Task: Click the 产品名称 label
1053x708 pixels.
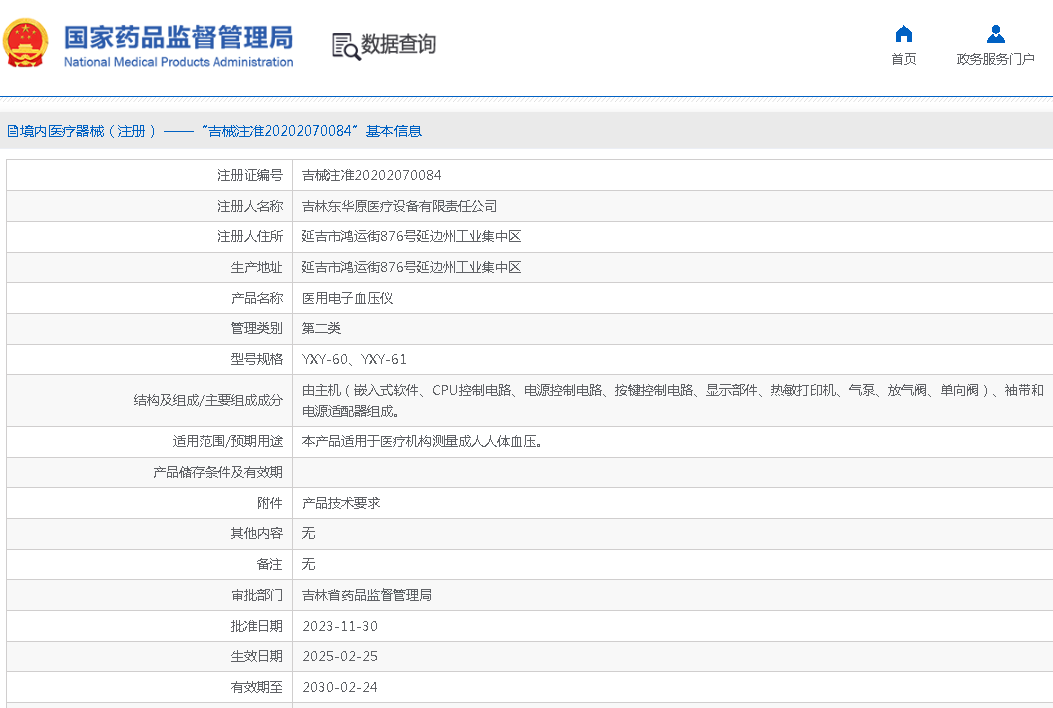Action: point(257,298)
